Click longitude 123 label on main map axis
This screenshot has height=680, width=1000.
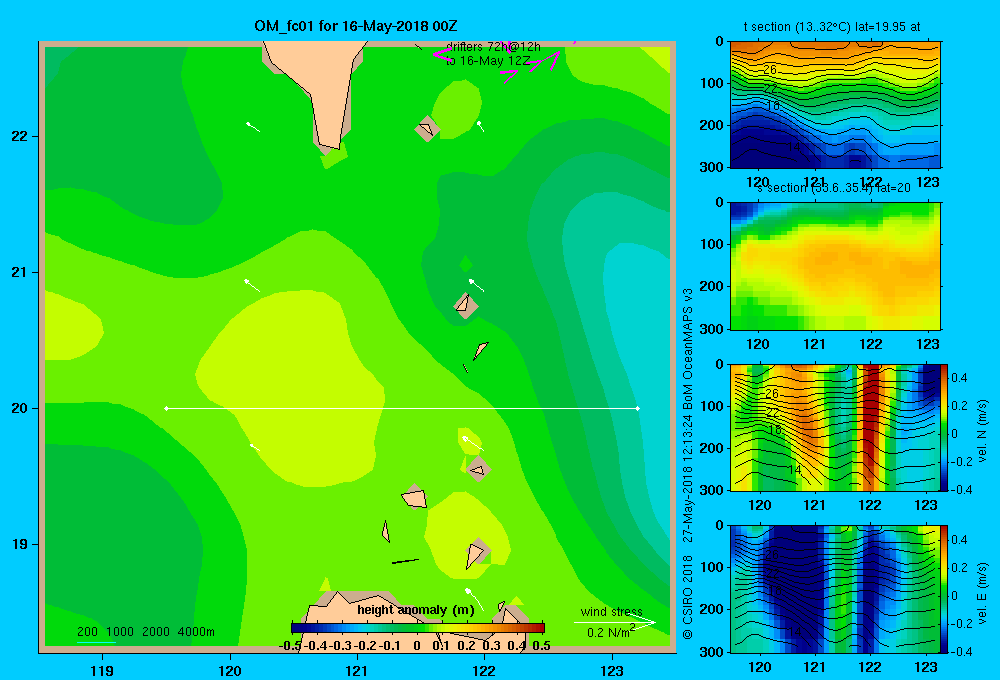pyautogui.click(x=612, y=670)
